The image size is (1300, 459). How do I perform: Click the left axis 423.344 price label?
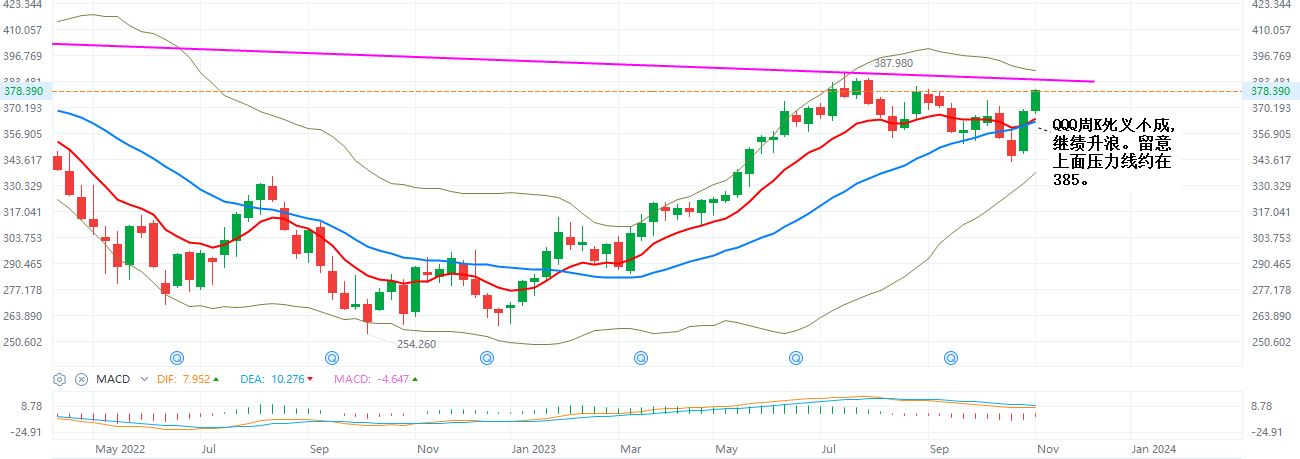pyautogui.click(x=21, y=5)
